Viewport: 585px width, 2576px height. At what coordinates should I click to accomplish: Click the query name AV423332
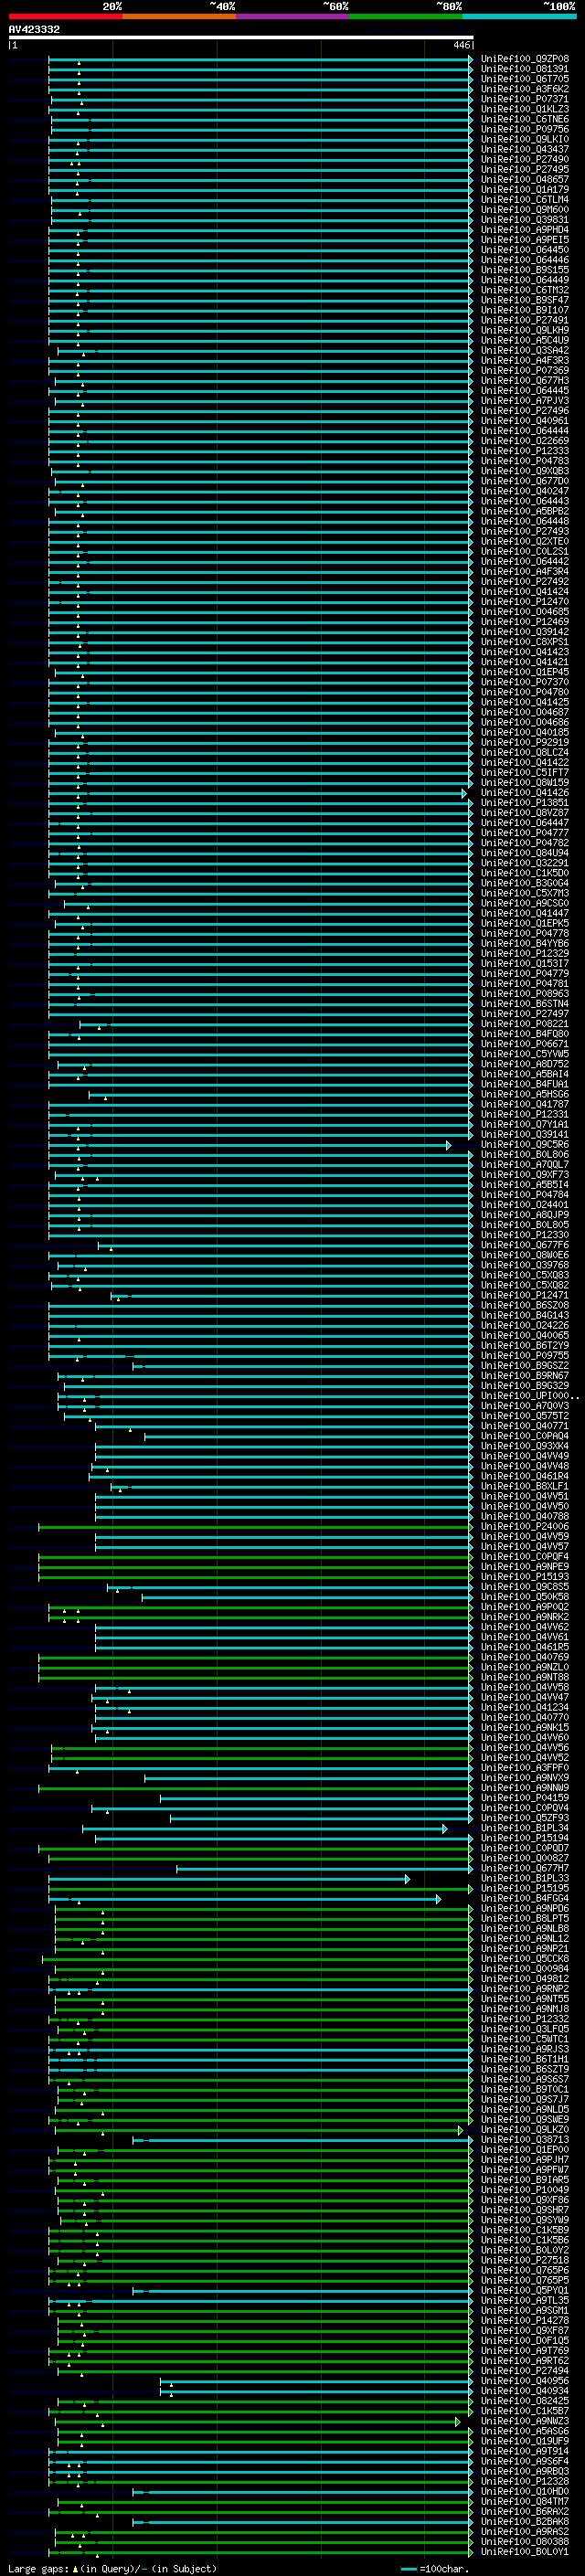click(34, 30)
